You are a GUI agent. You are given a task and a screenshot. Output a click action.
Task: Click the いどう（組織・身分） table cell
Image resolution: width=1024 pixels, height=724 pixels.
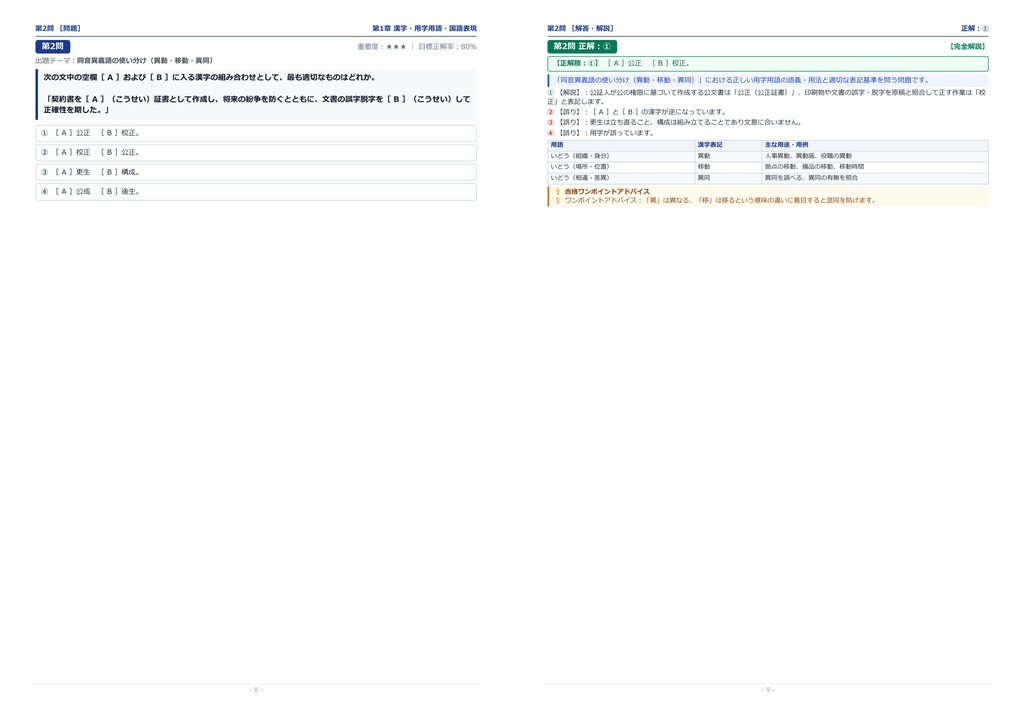point(622,156)
